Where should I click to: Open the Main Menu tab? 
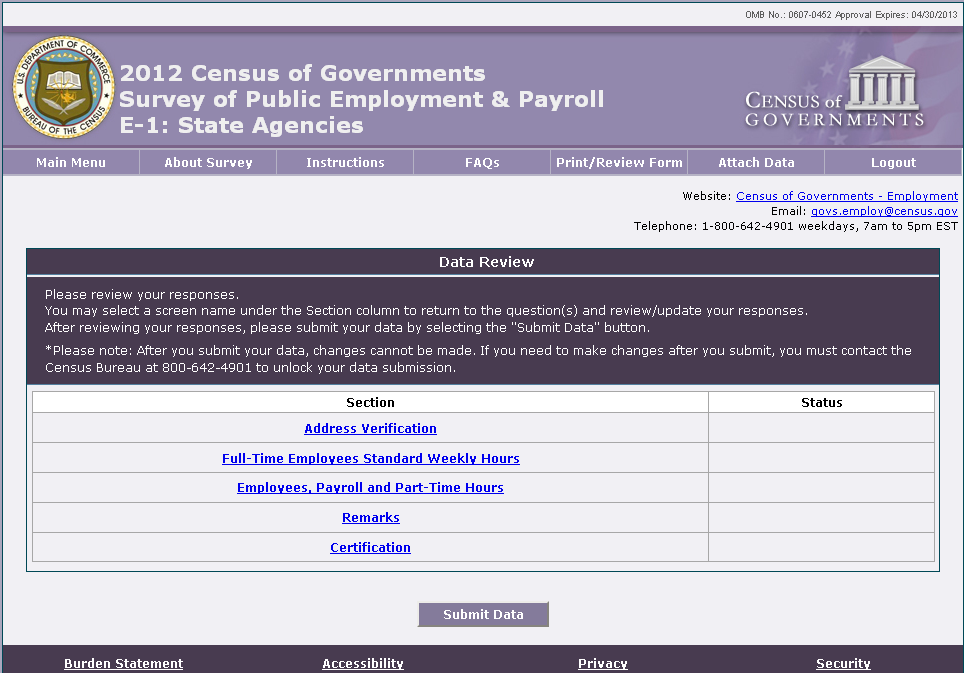tap(71, 162)
